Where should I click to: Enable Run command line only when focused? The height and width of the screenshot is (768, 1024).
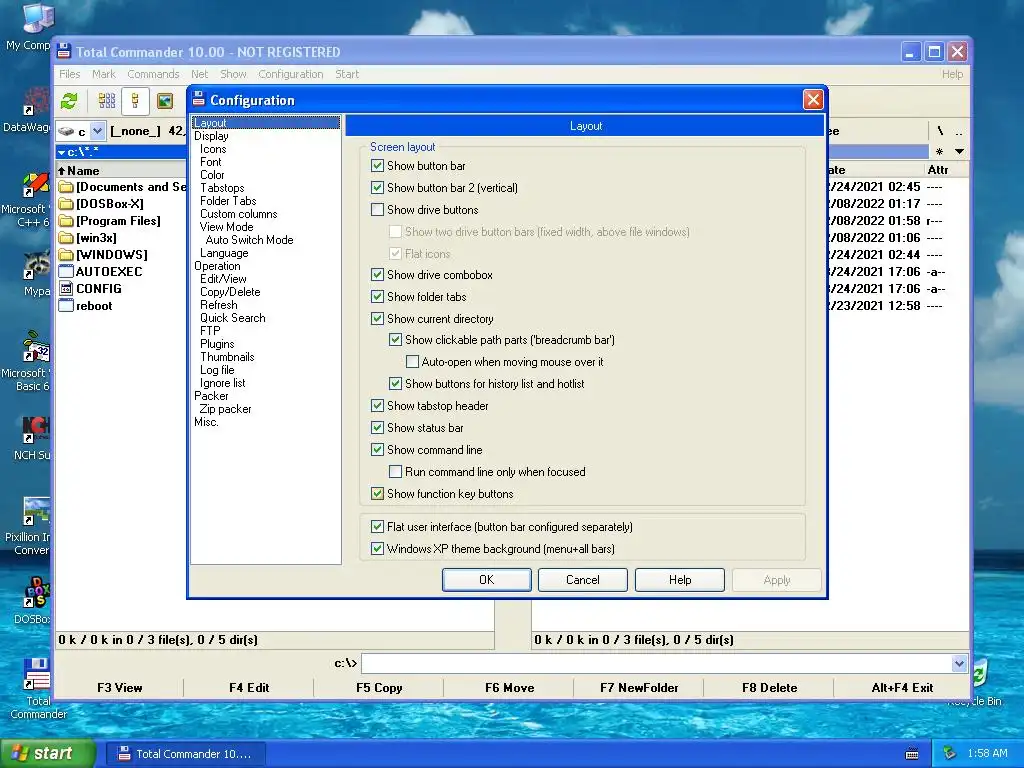click(395, 472)
